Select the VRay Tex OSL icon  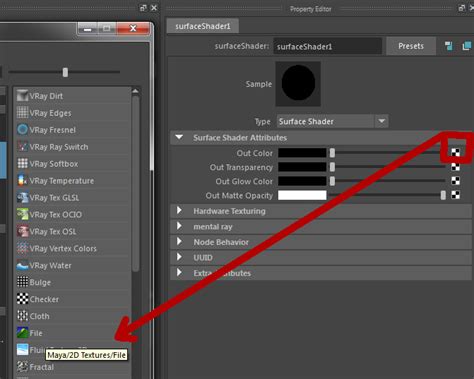(22, 231)
